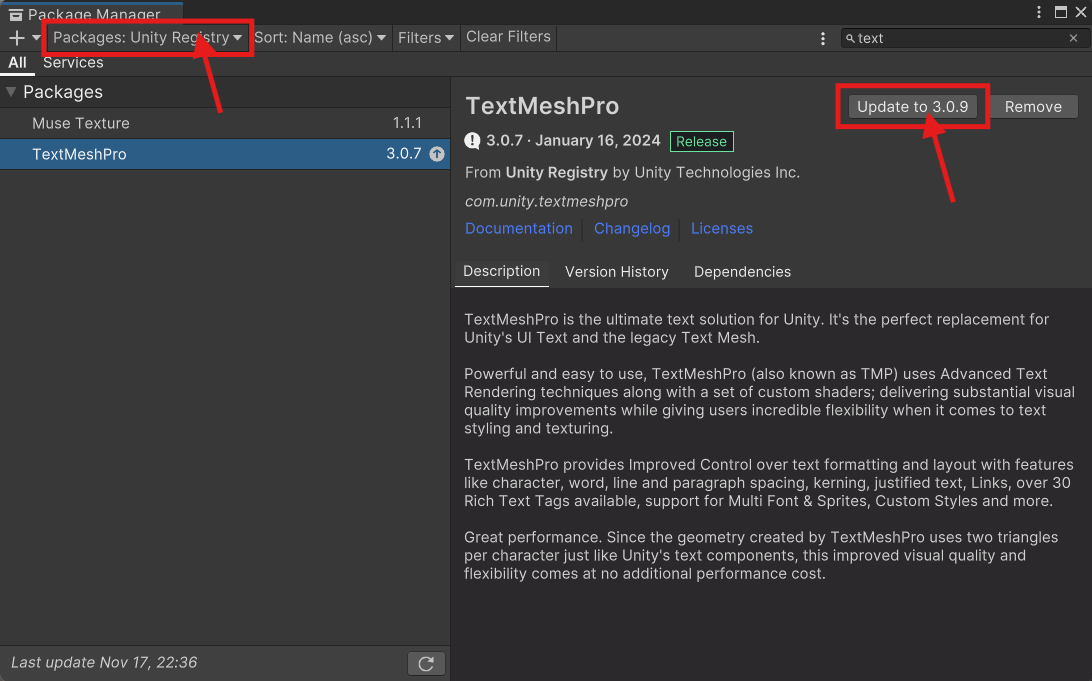Switch to the Dependencies tab
The width and height of the screenshot is (1092, 681).
click(x=742, y=272)
